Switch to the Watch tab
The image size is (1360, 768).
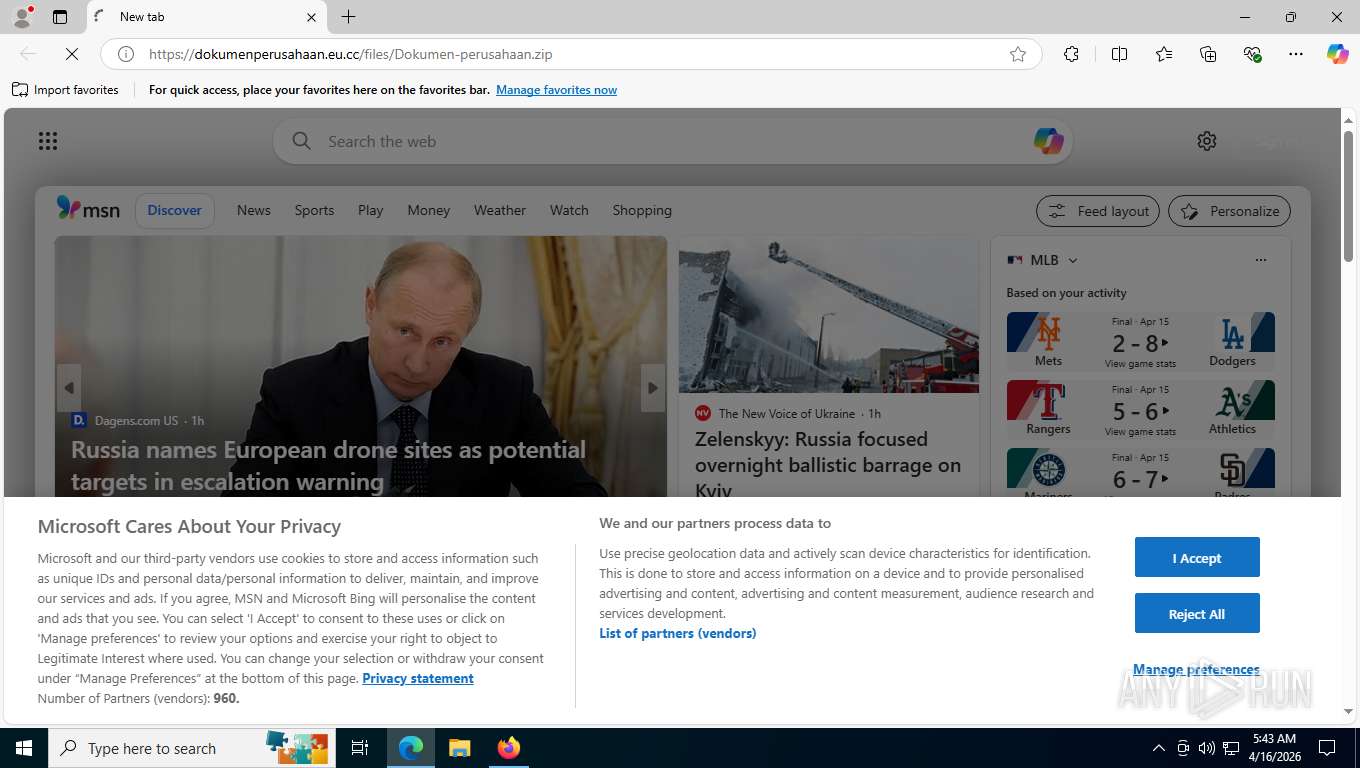coord(569,210)
